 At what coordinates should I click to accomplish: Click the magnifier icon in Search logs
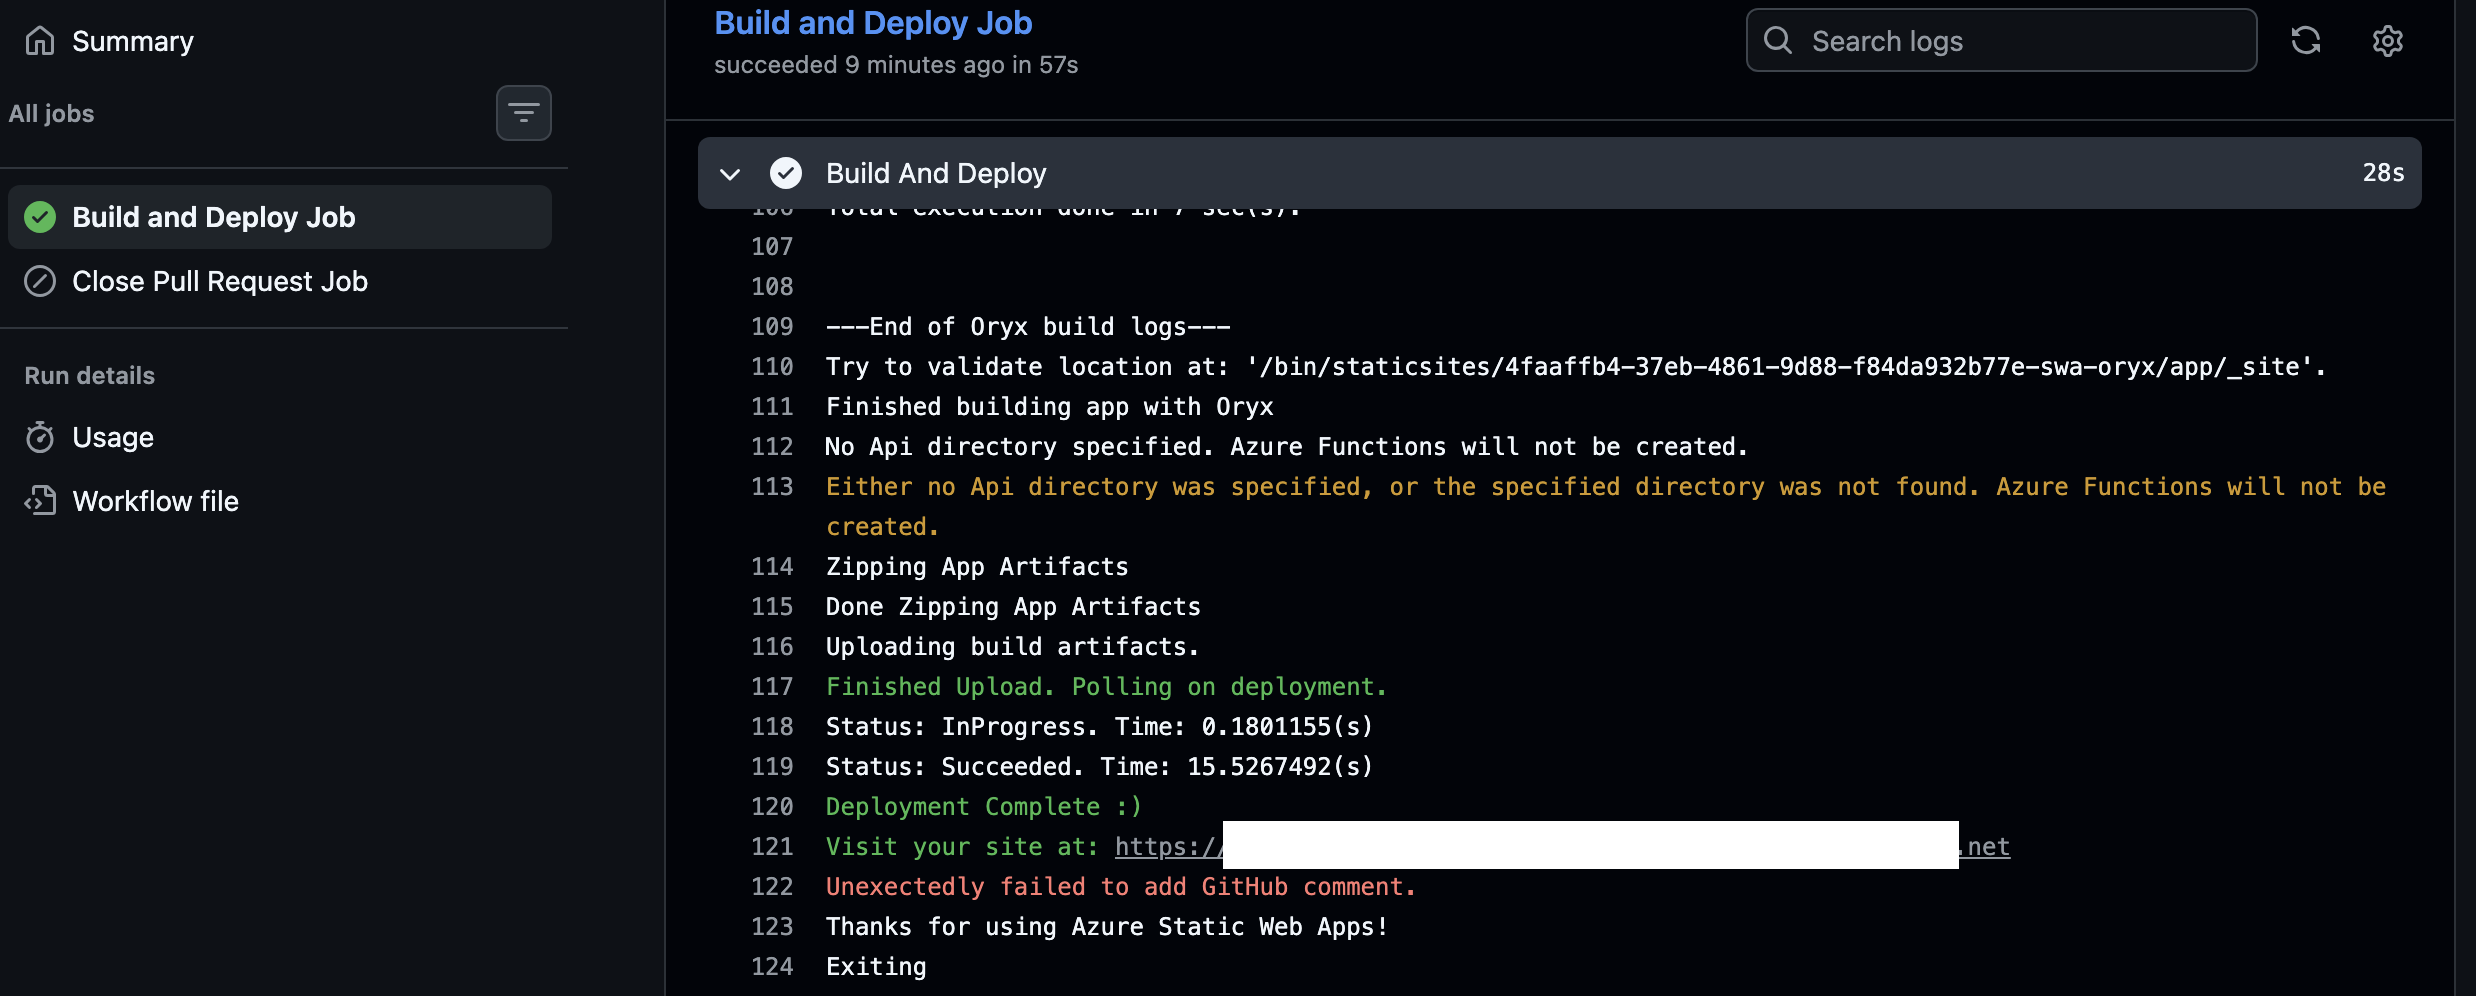(x=1778, y=41)
